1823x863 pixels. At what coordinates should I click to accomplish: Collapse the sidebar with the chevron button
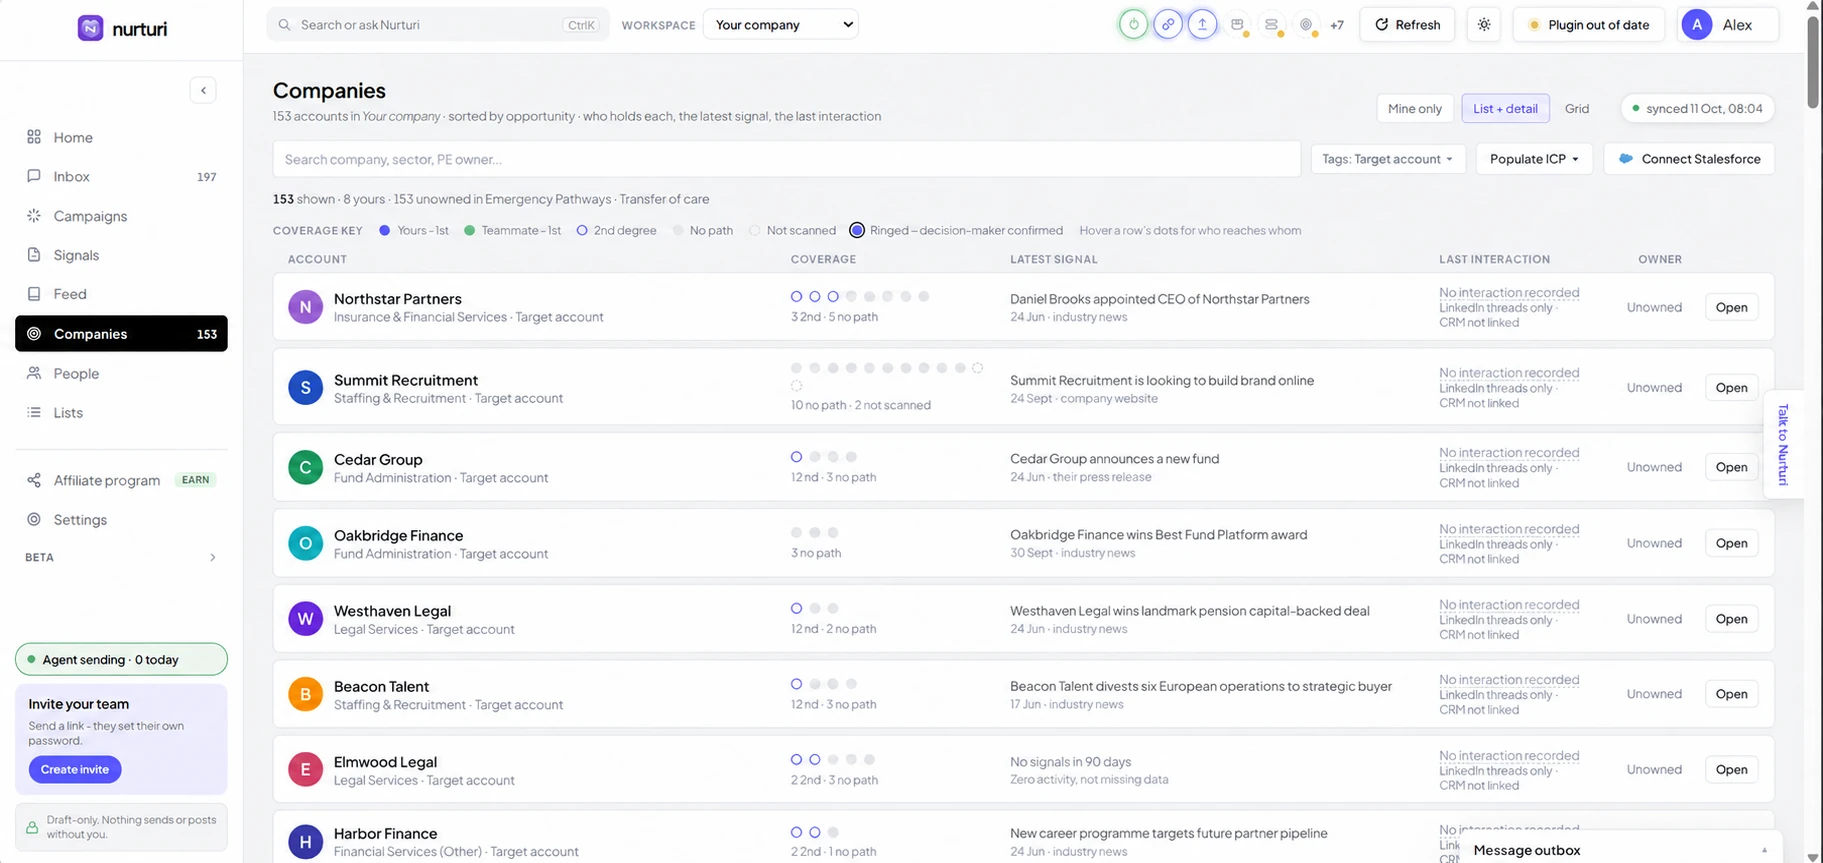(x=203, y=90)
